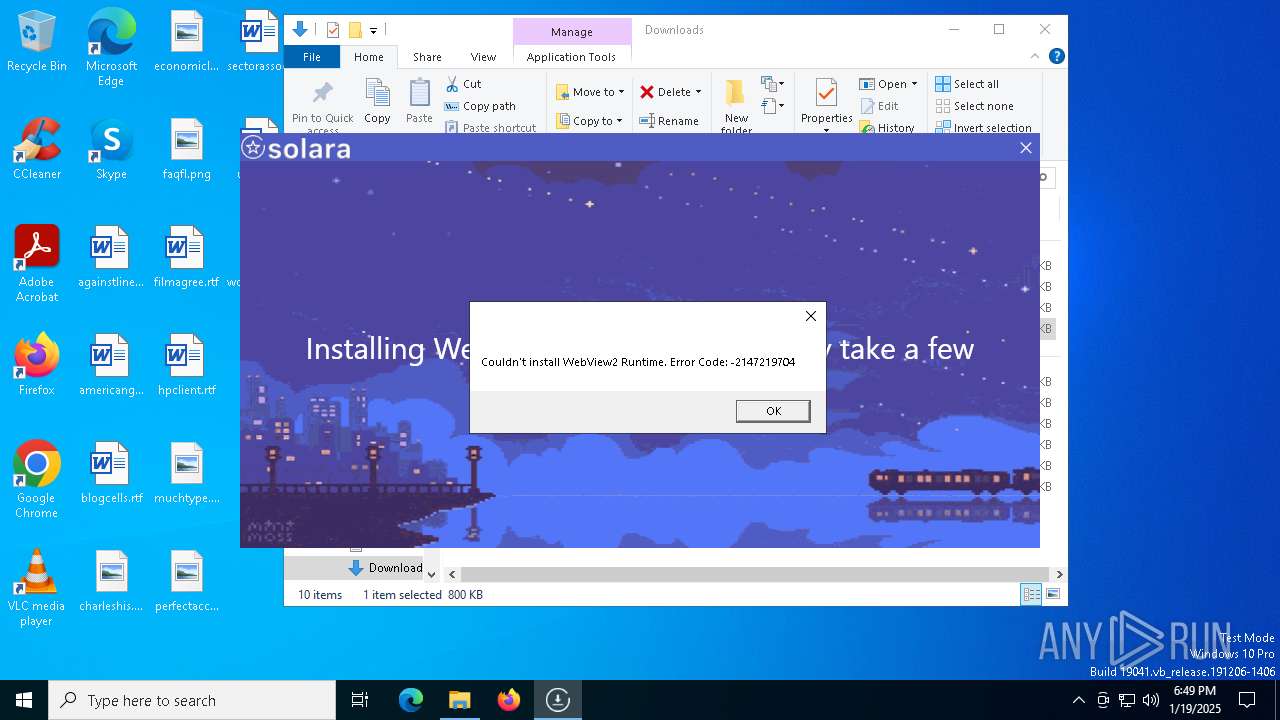Open the notification center icon

(x=1247, y=700)
